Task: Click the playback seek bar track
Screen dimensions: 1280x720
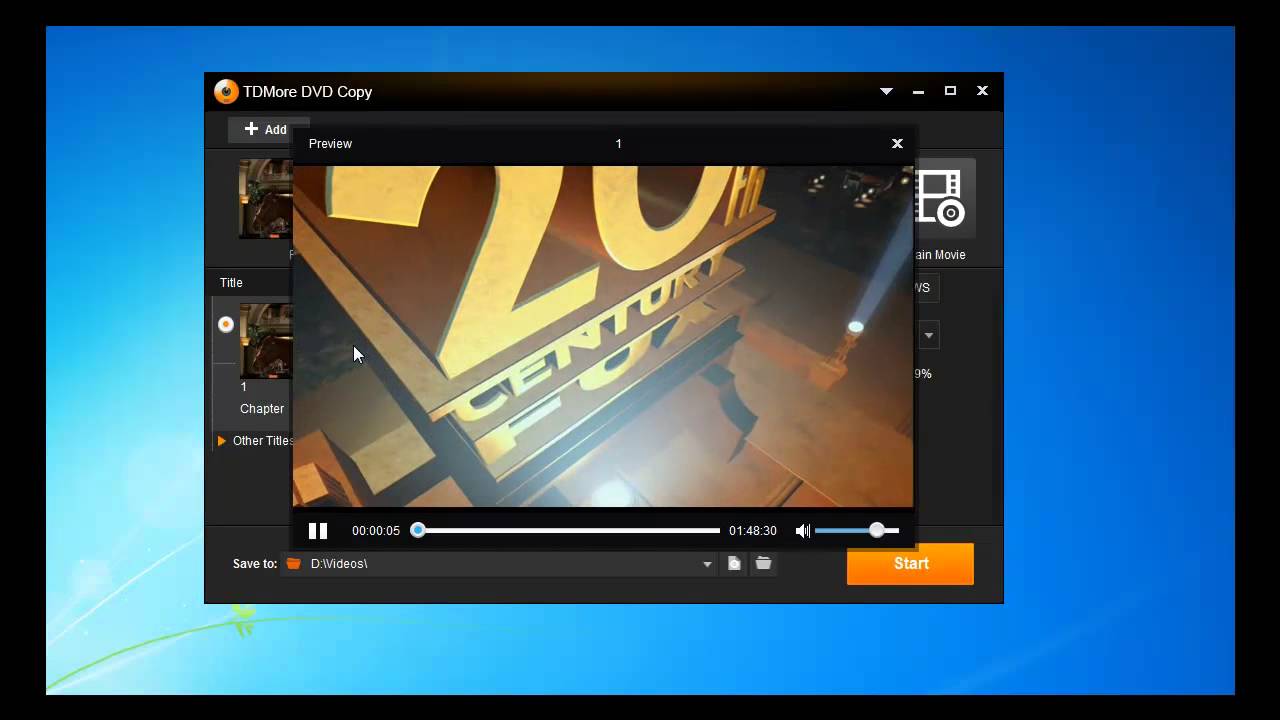Action: 569,531
